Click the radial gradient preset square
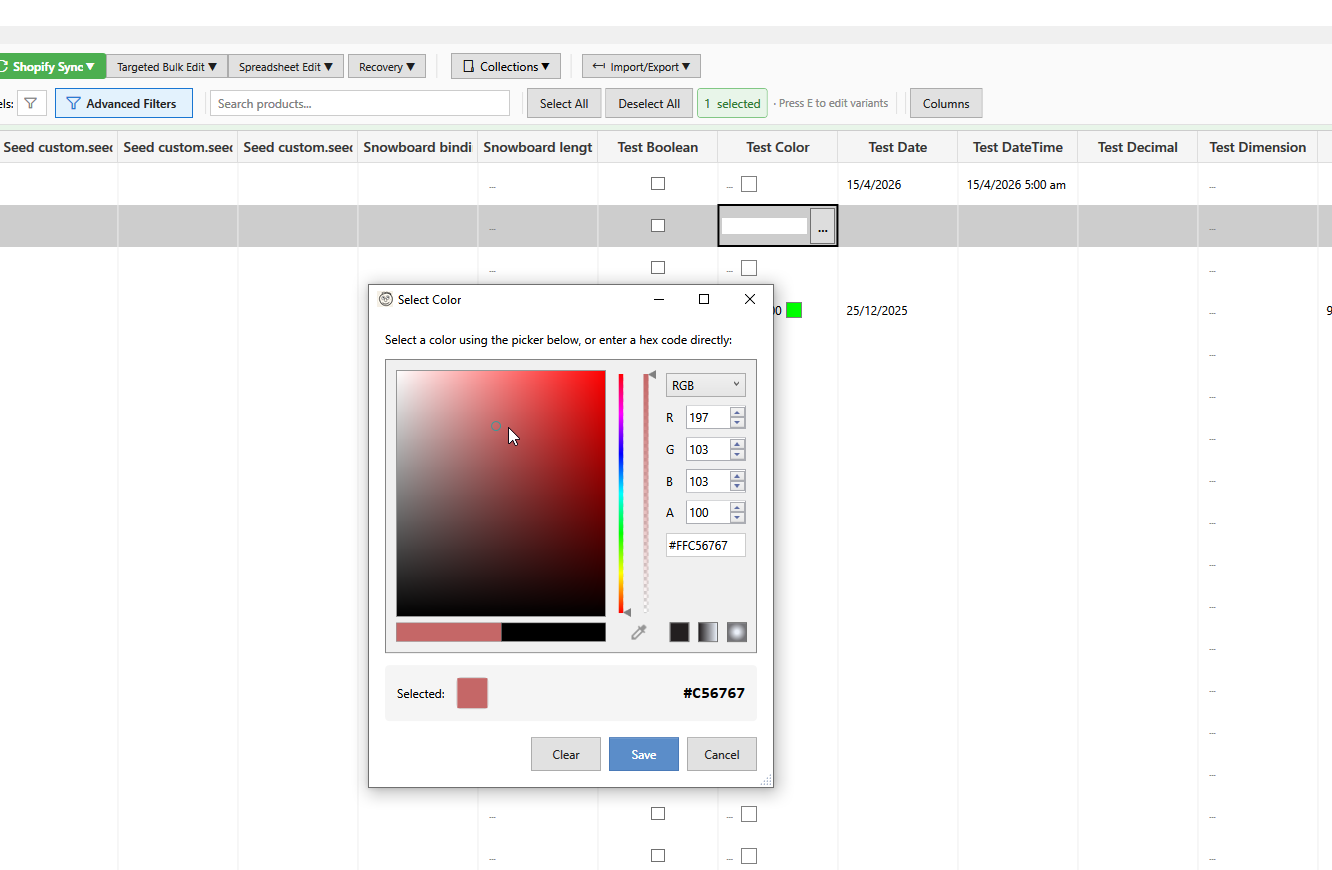 pyautogui.click(x=737, y=631)
